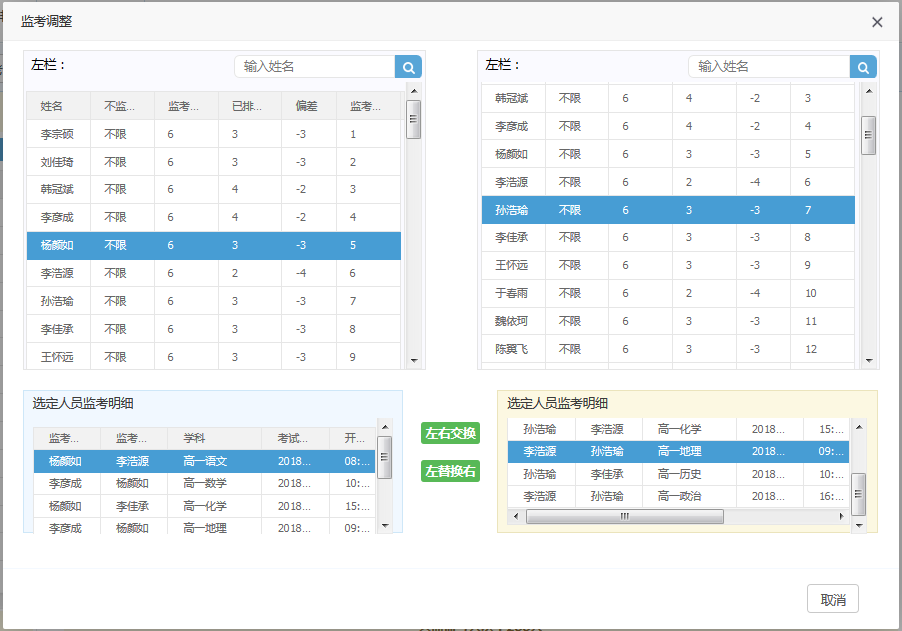This screenshot has width=902, height=631.
Task: Select 王怀远 in the left table
Action: pyautogui.click(x=213, y=357)
